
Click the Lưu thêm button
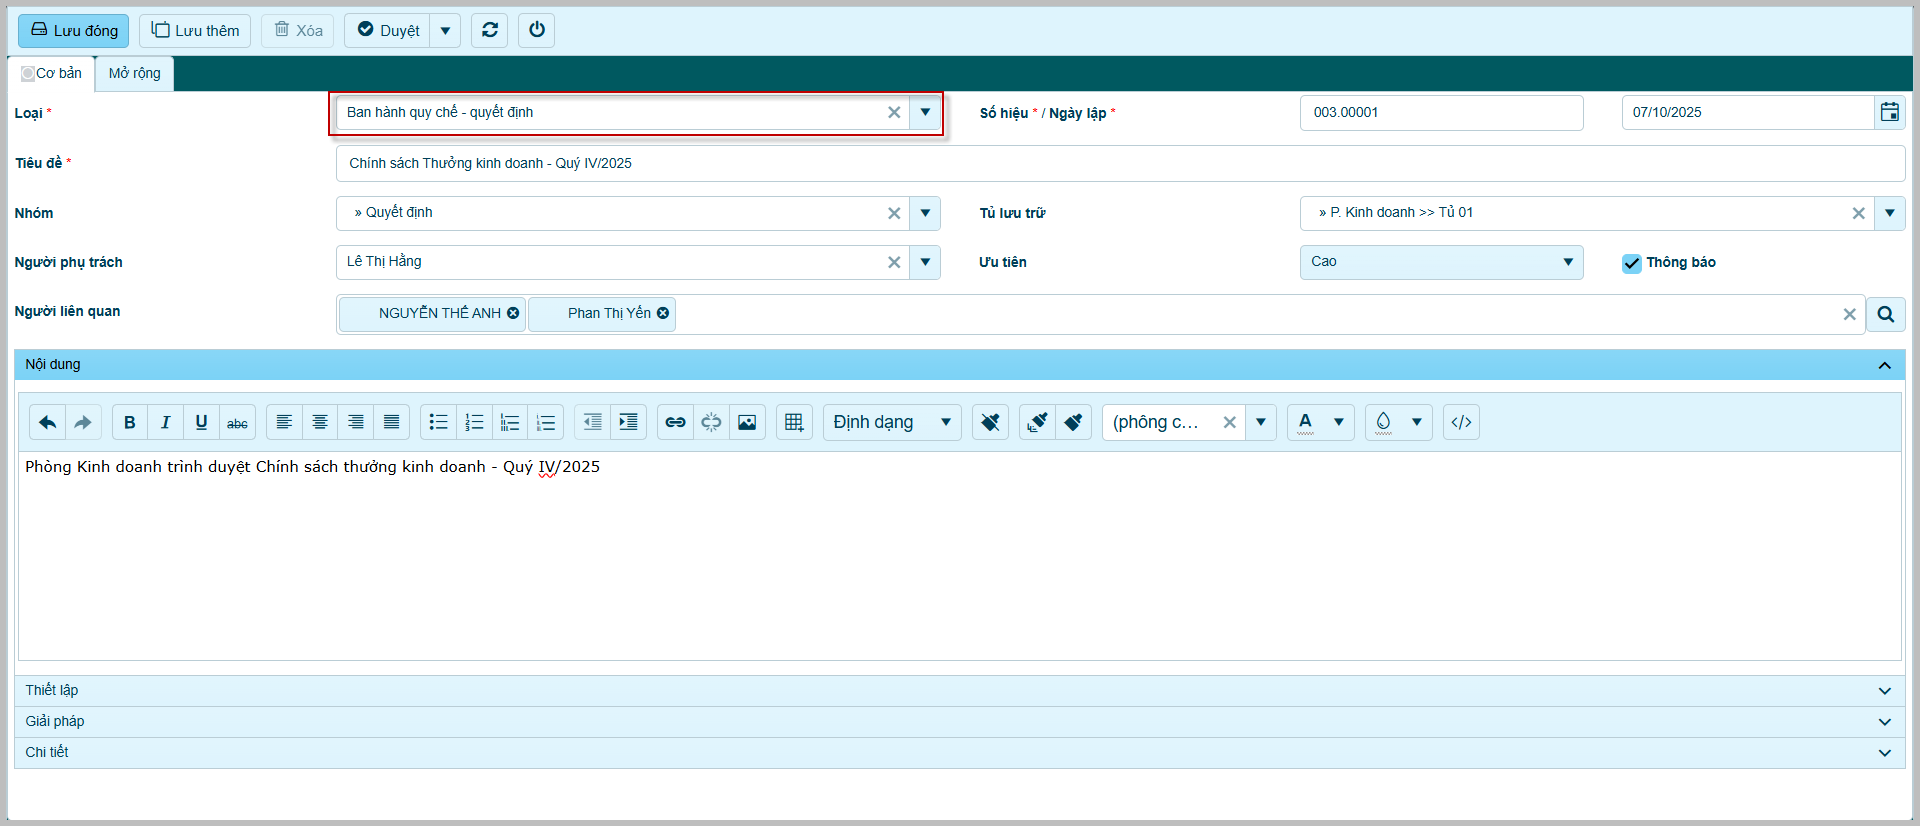(195, 31)
